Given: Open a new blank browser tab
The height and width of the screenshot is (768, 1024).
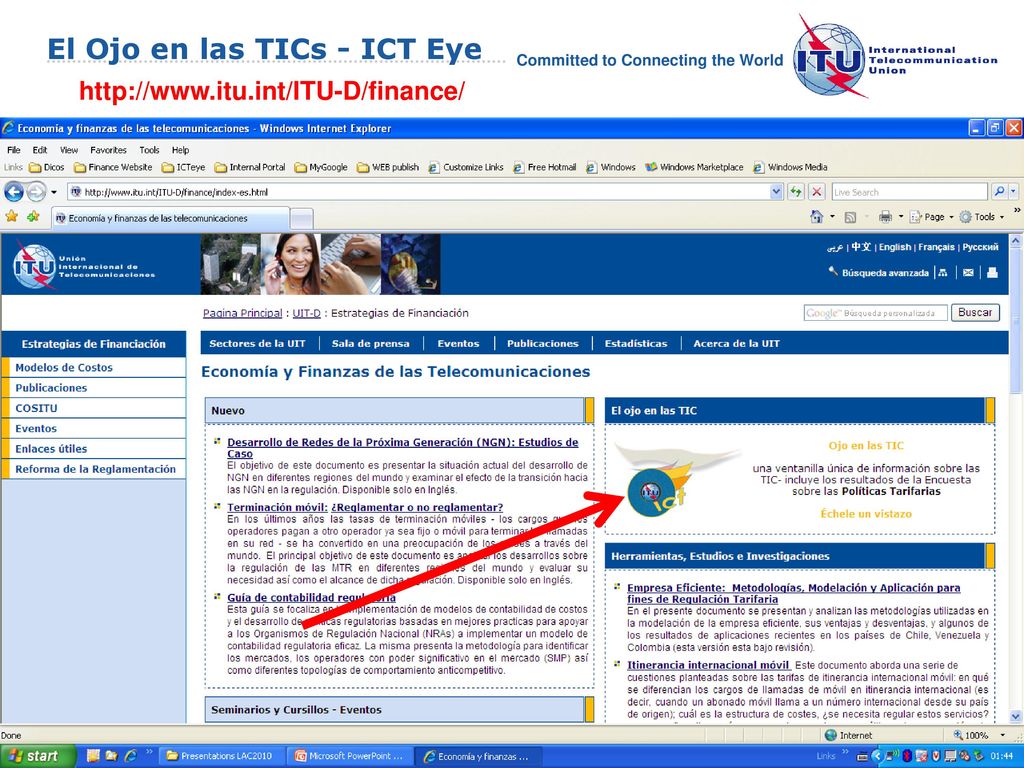Looking at the screenshot, I should pos(301,219).
